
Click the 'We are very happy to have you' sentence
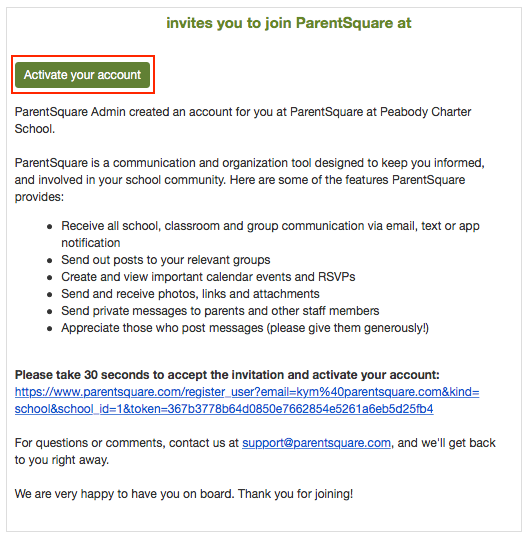tap(125, 494)
